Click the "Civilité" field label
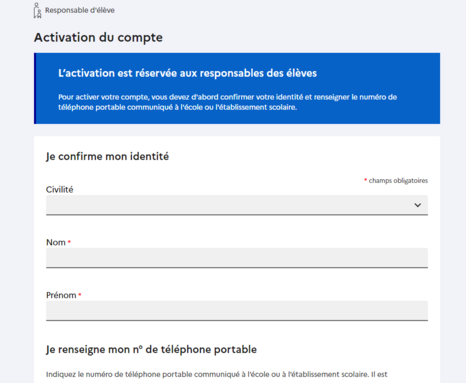The width and height of the screenshot is (466, 383). pos(59,189)
